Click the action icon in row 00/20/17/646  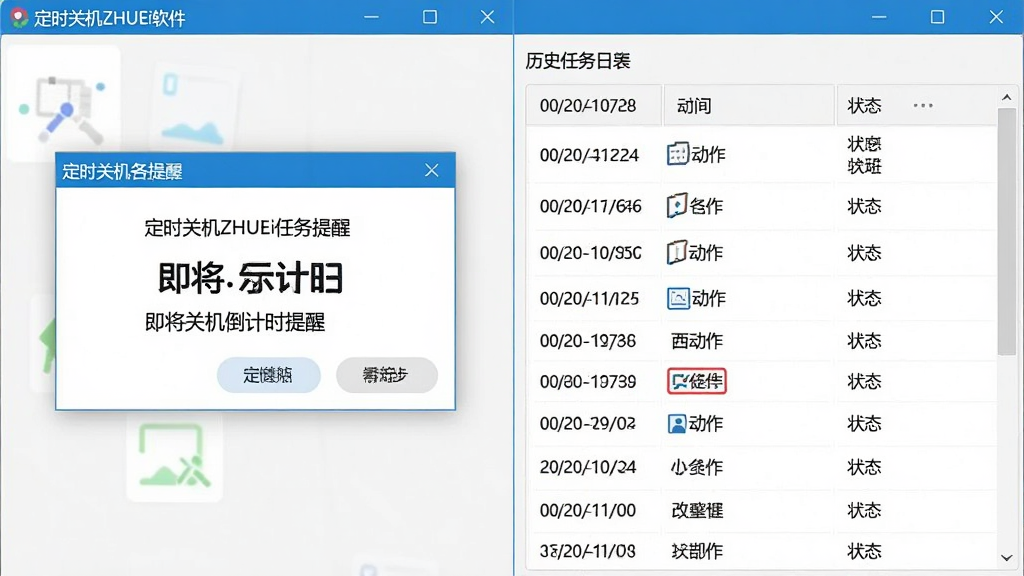click(x=677, y=206)
